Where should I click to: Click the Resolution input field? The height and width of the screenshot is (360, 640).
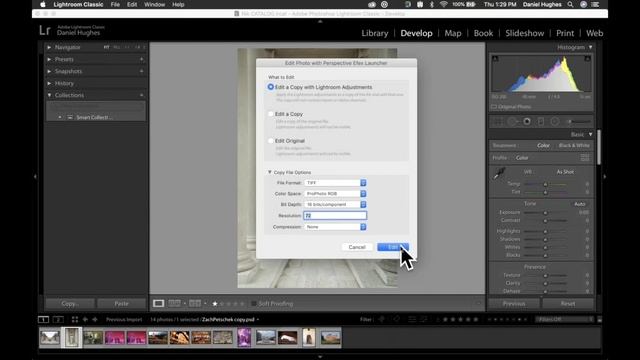335,216
